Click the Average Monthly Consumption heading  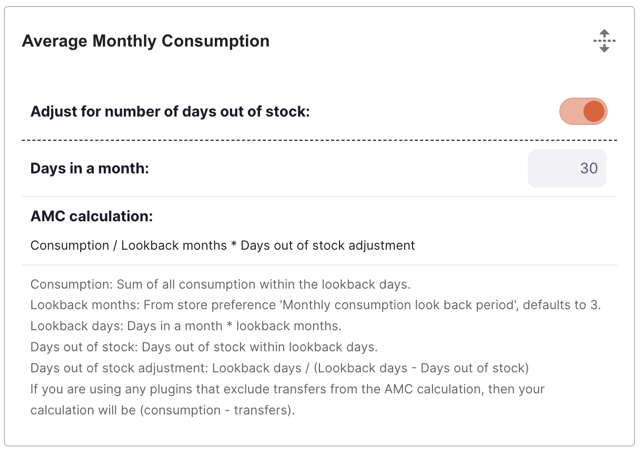145,41
